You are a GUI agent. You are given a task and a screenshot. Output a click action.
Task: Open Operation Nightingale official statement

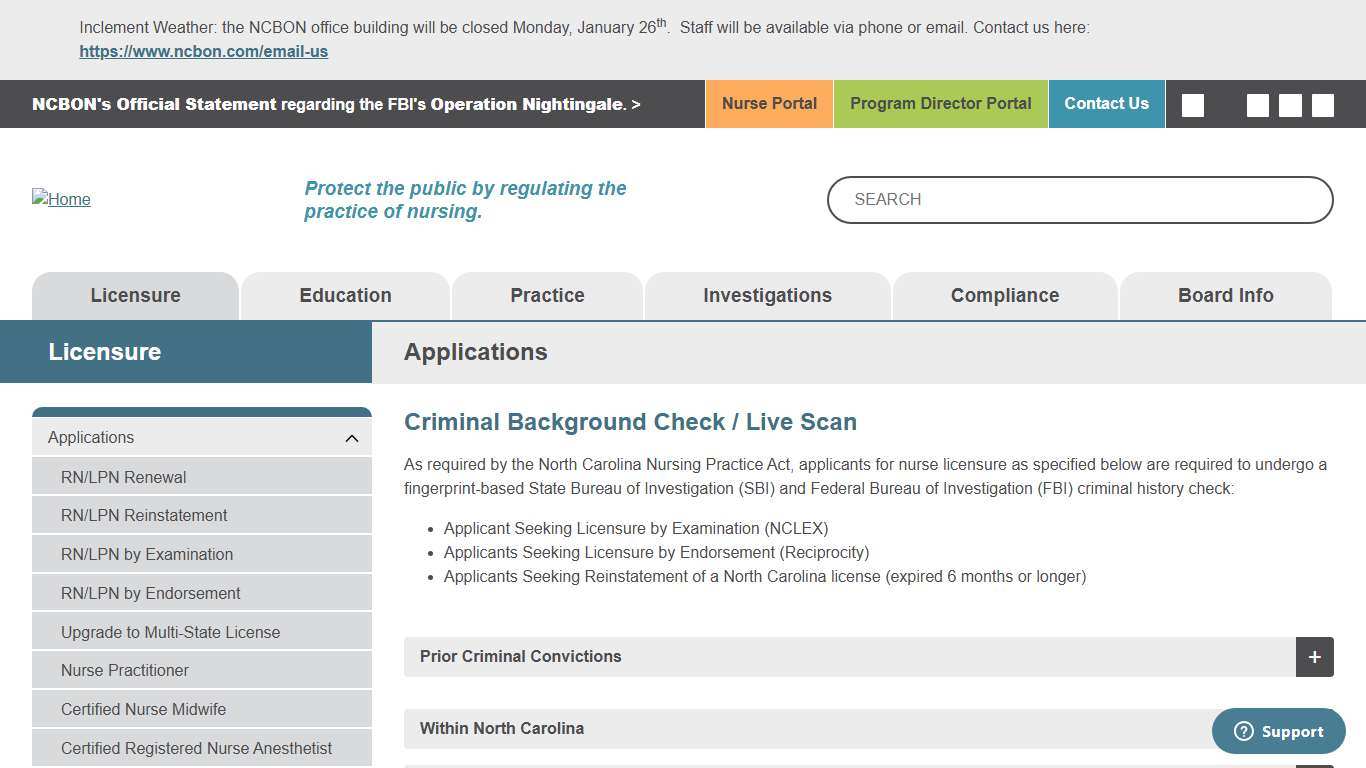pyautogui.click(x=337, y=103)
